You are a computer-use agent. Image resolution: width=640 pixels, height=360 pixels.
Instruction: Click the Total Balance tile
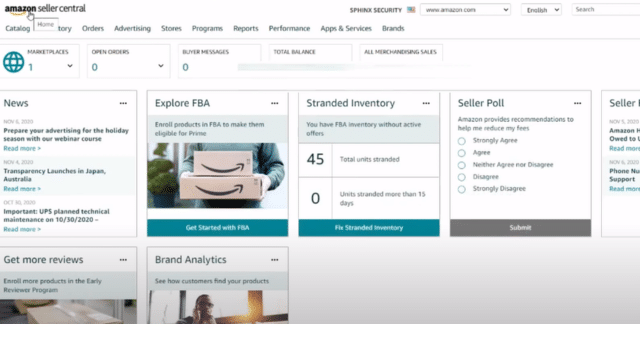(310, 52)
